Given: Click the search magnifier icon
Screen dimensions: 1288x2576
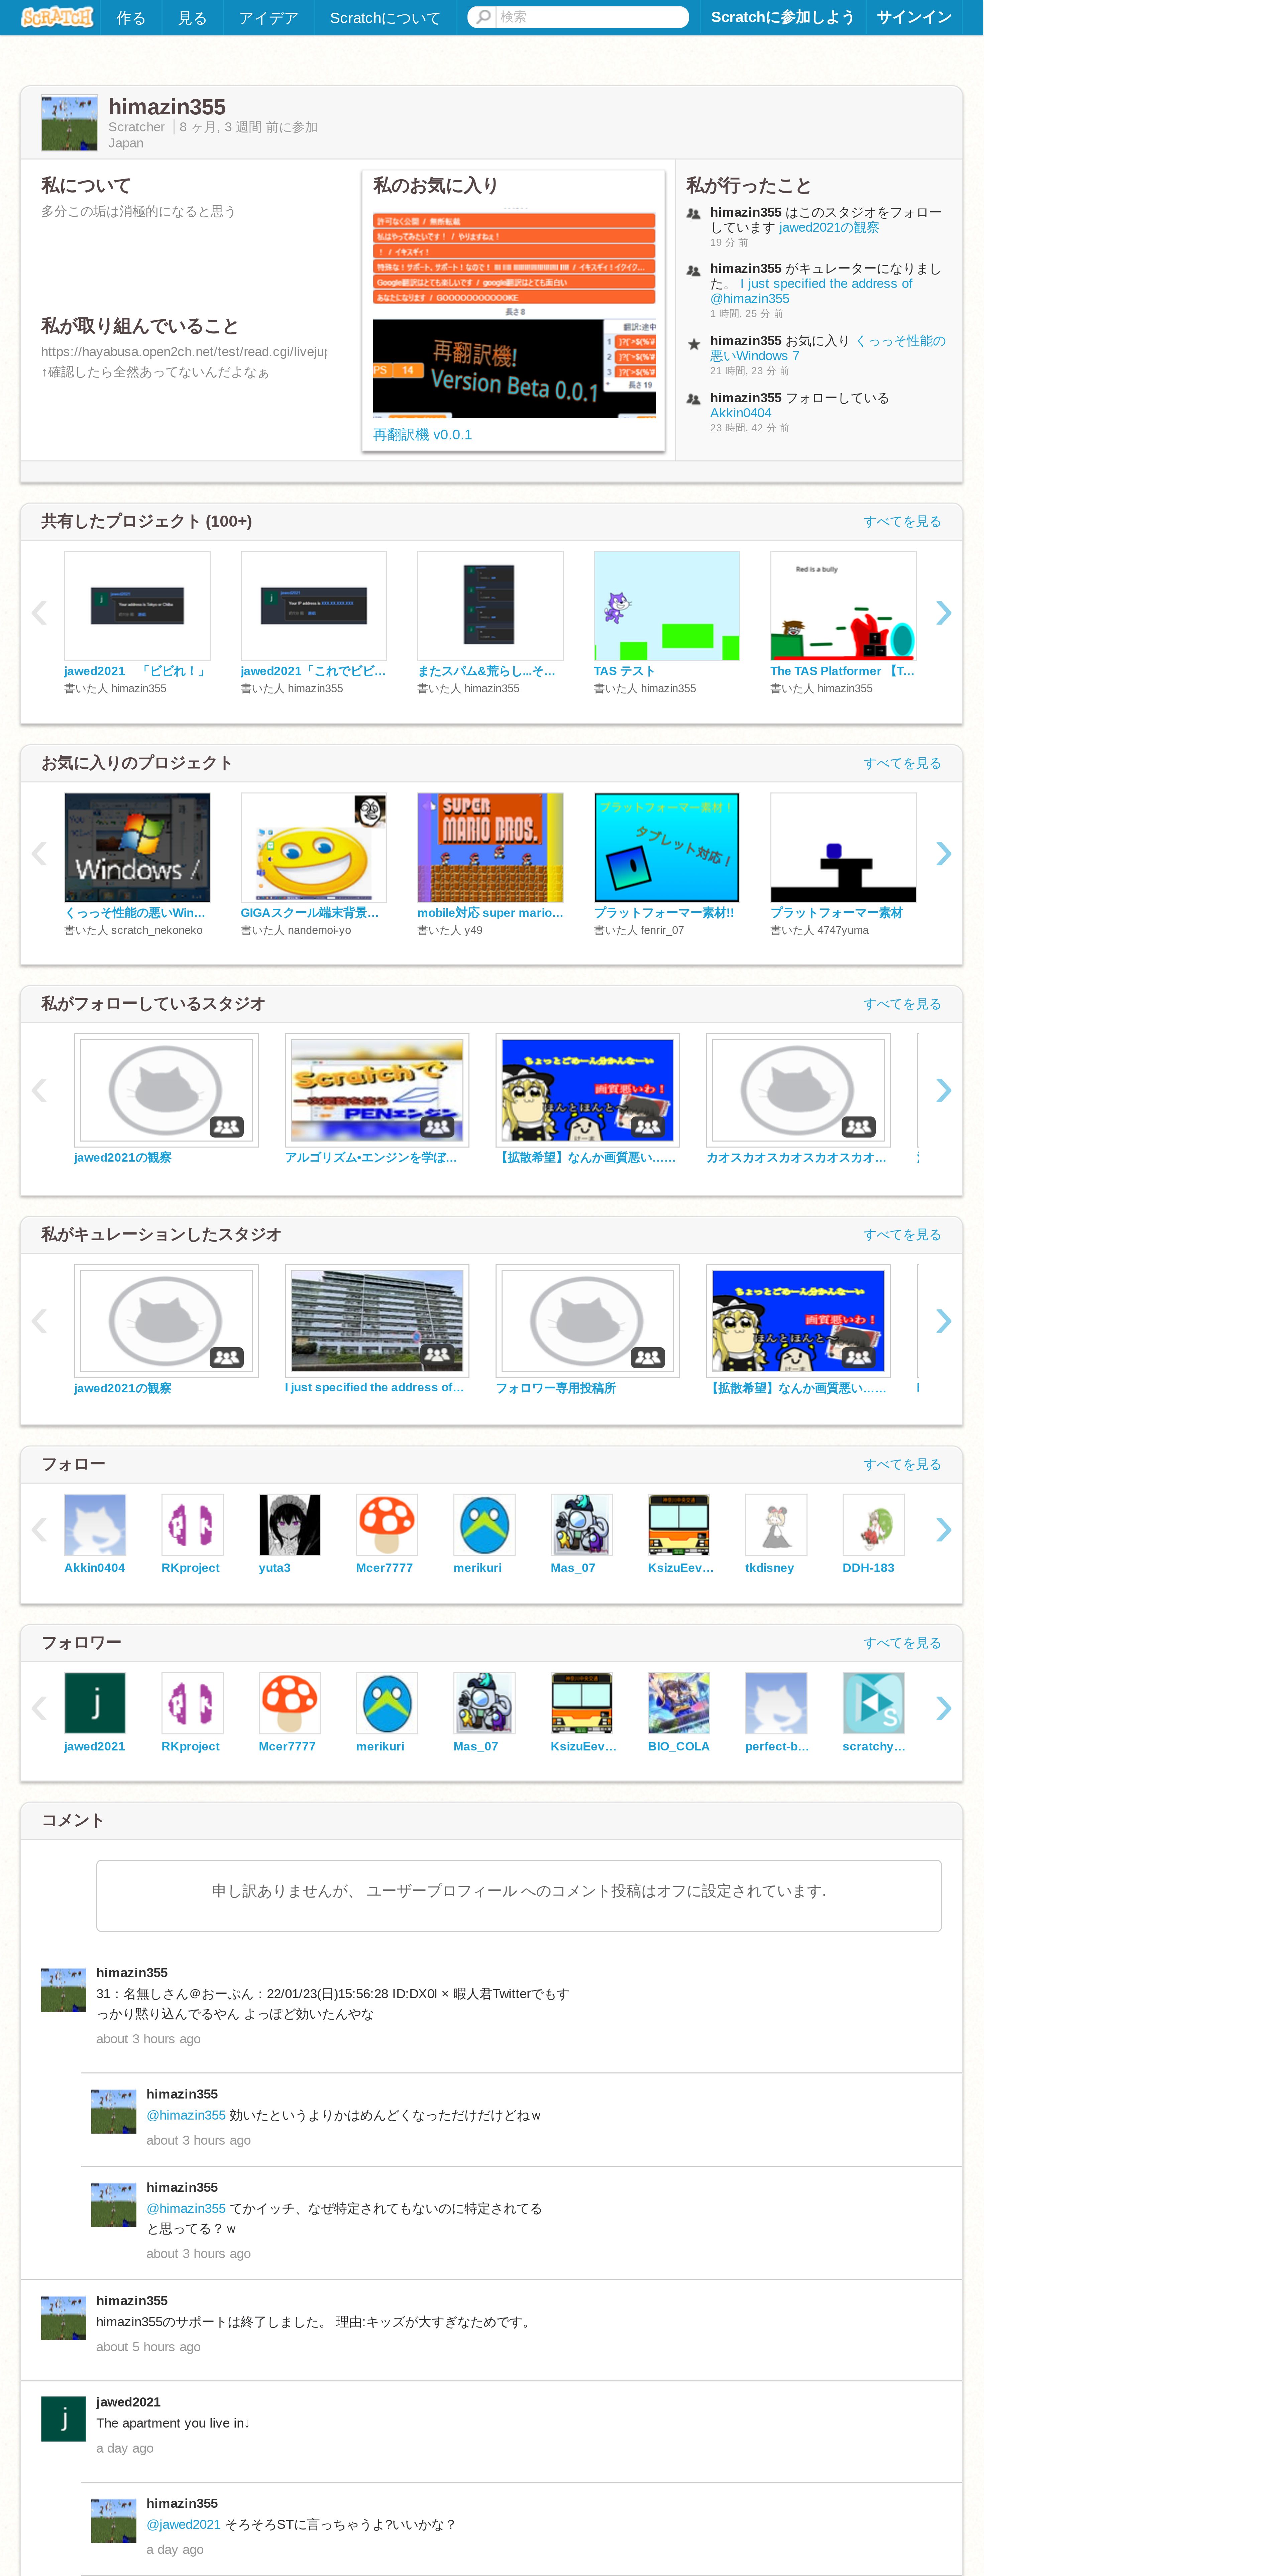Looking at the screenshot, I should pyautogui.click(x=483, y=17).
